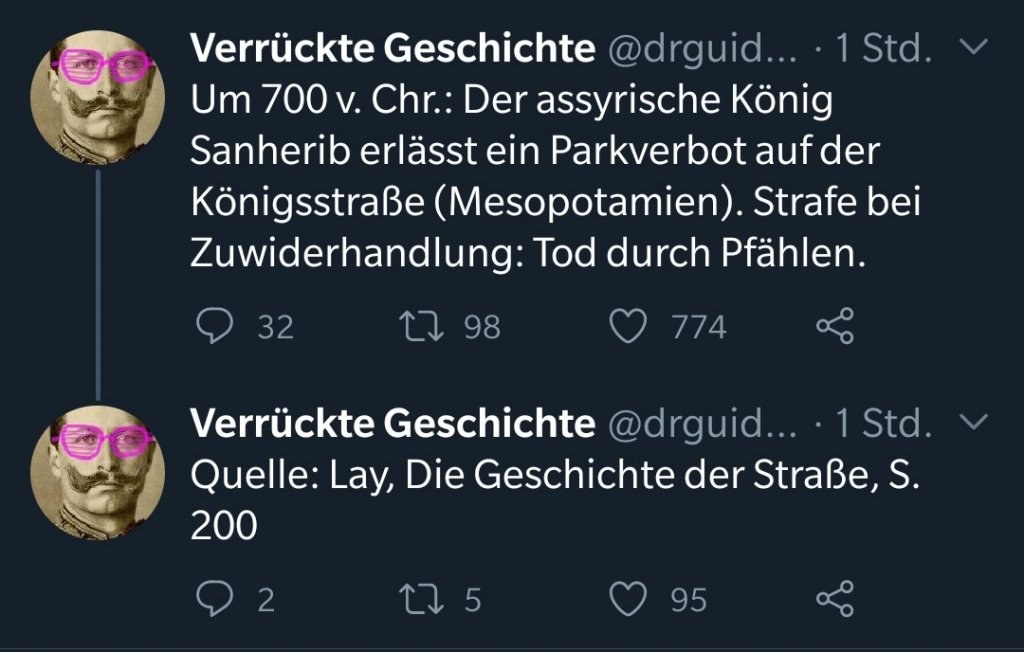This screenshot has width=1024, height=652.
Task: Open first tweet via its 1 Std. timestamp
Action: click(x=883, y=48)
